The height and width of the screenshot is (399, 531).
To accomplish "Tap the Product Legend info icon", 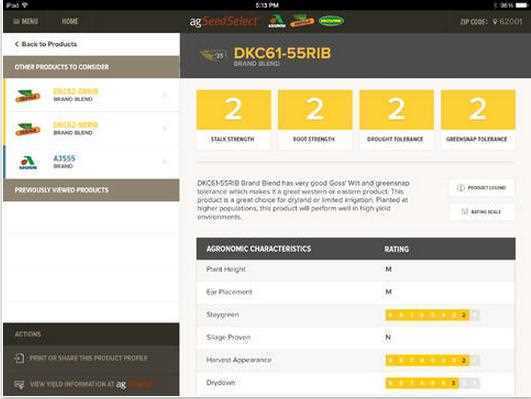I will (x=460, y=188).
